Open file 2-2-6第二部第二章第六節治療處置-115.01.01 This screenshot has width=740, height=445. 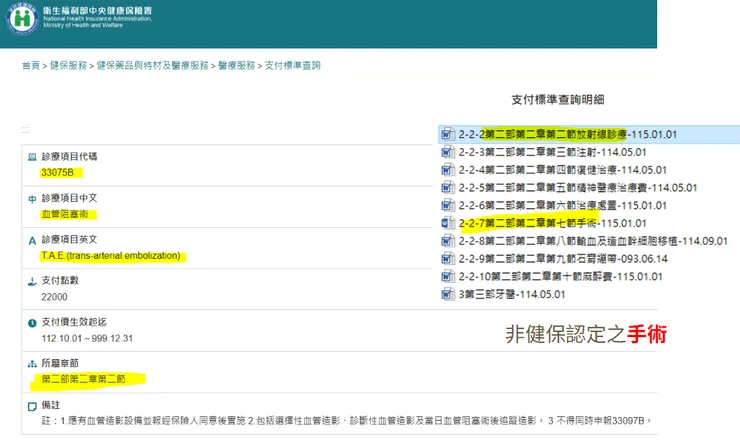tap(563, 206)
